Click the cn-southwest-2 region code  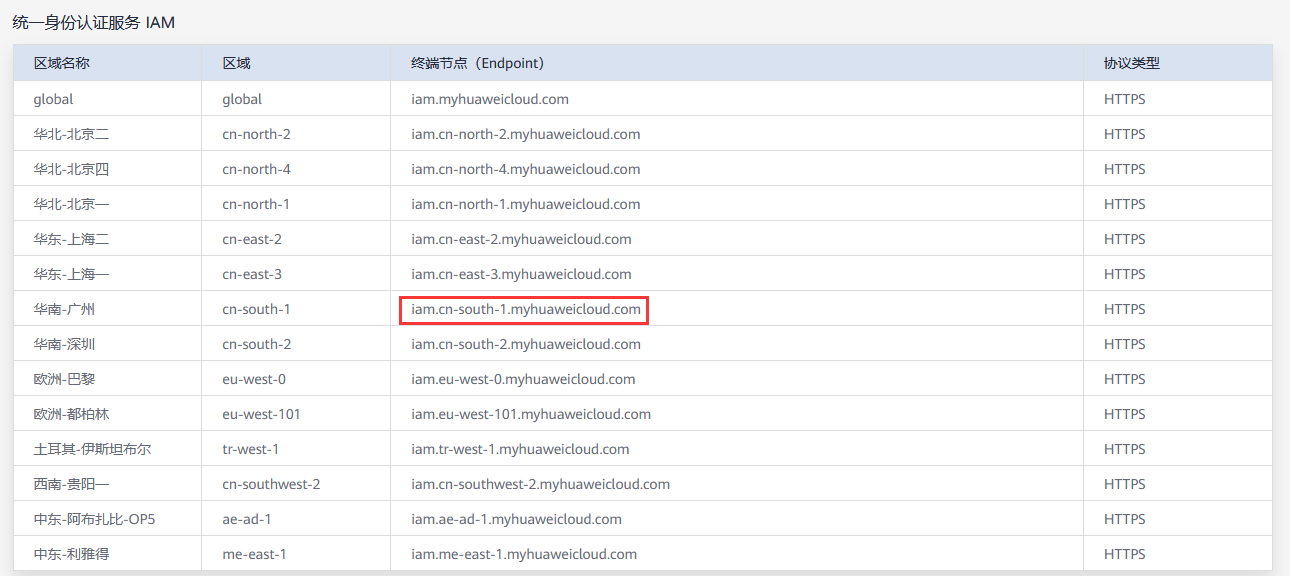click(271, 484)
